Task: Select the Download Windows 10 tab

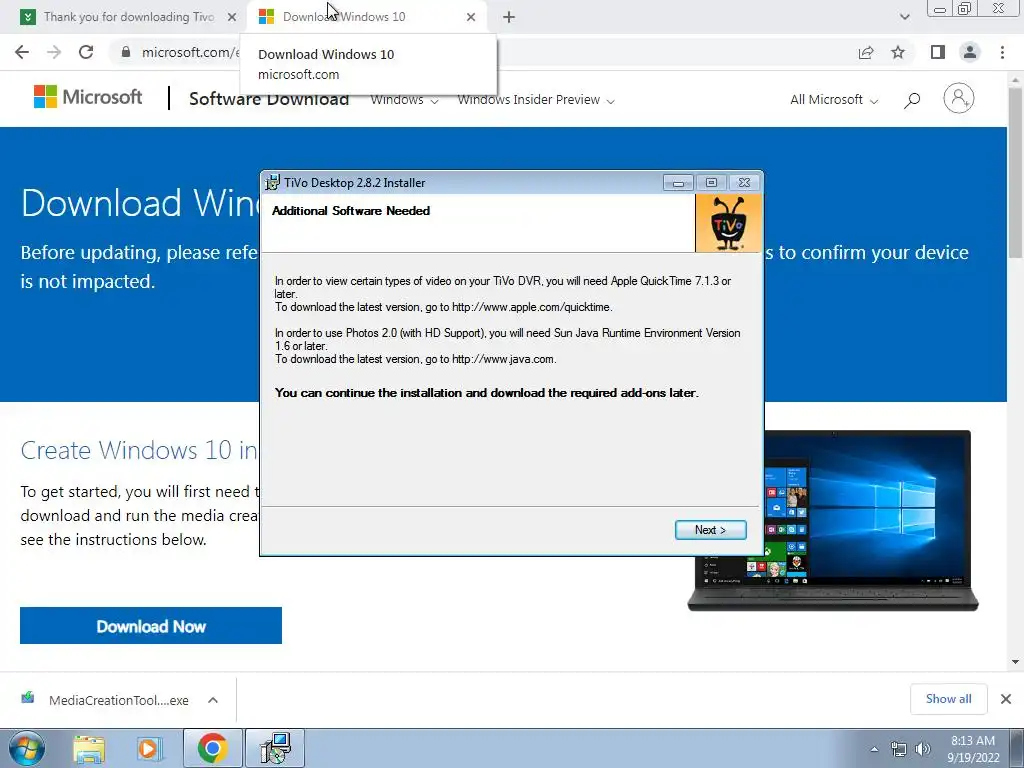Action: click(366, 17)
